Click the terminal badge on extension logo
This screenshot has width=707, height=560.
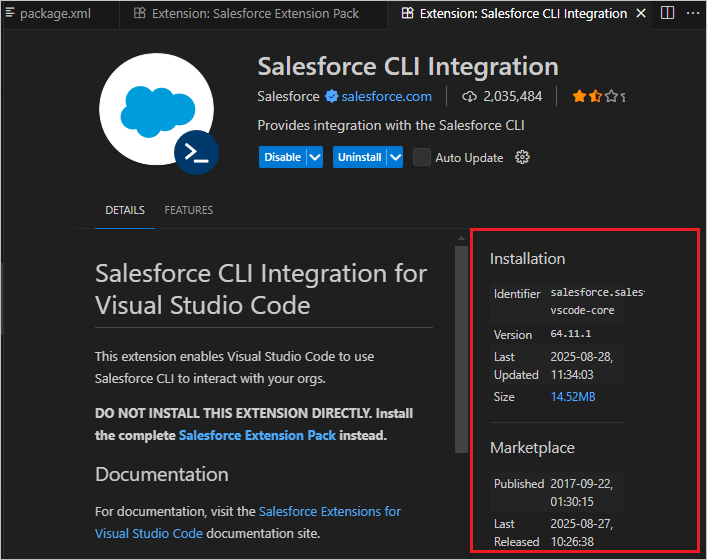point(197,153)
